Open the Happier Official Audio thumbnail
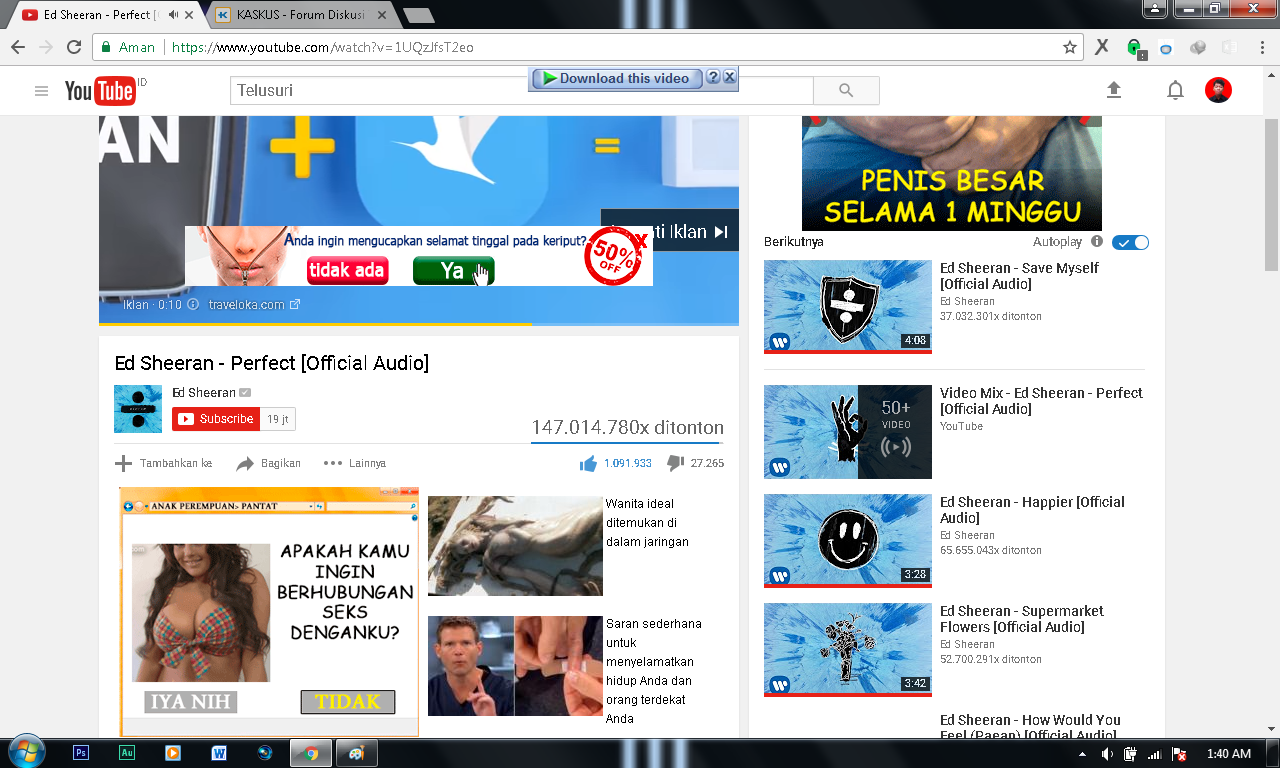The height and width of the screenshot is (768, 1280). (x=848, y=540)
